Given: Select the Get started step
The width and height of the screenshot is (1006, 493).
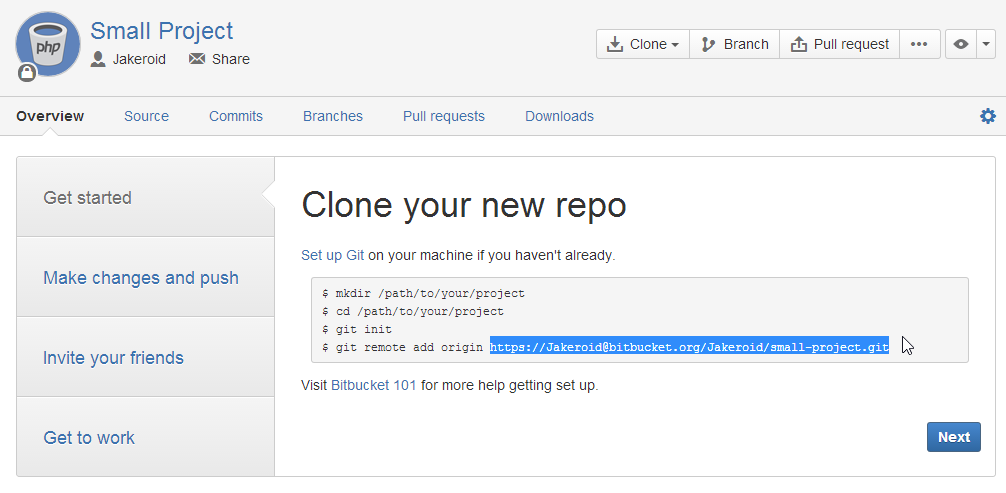Looking at the screenshot, I should click(x=146, y=197).
